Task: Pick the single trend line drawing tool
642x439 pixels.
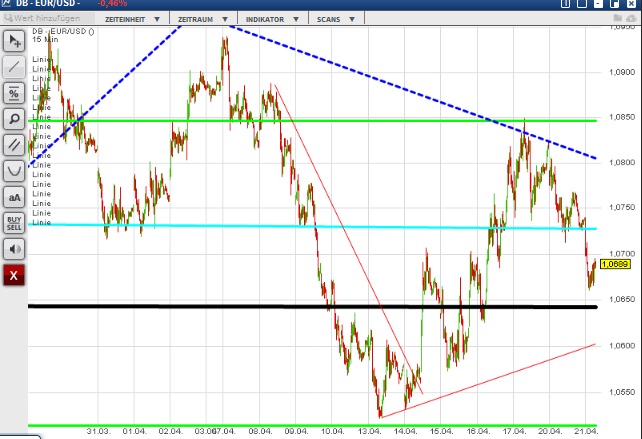Action: point(14,67)
